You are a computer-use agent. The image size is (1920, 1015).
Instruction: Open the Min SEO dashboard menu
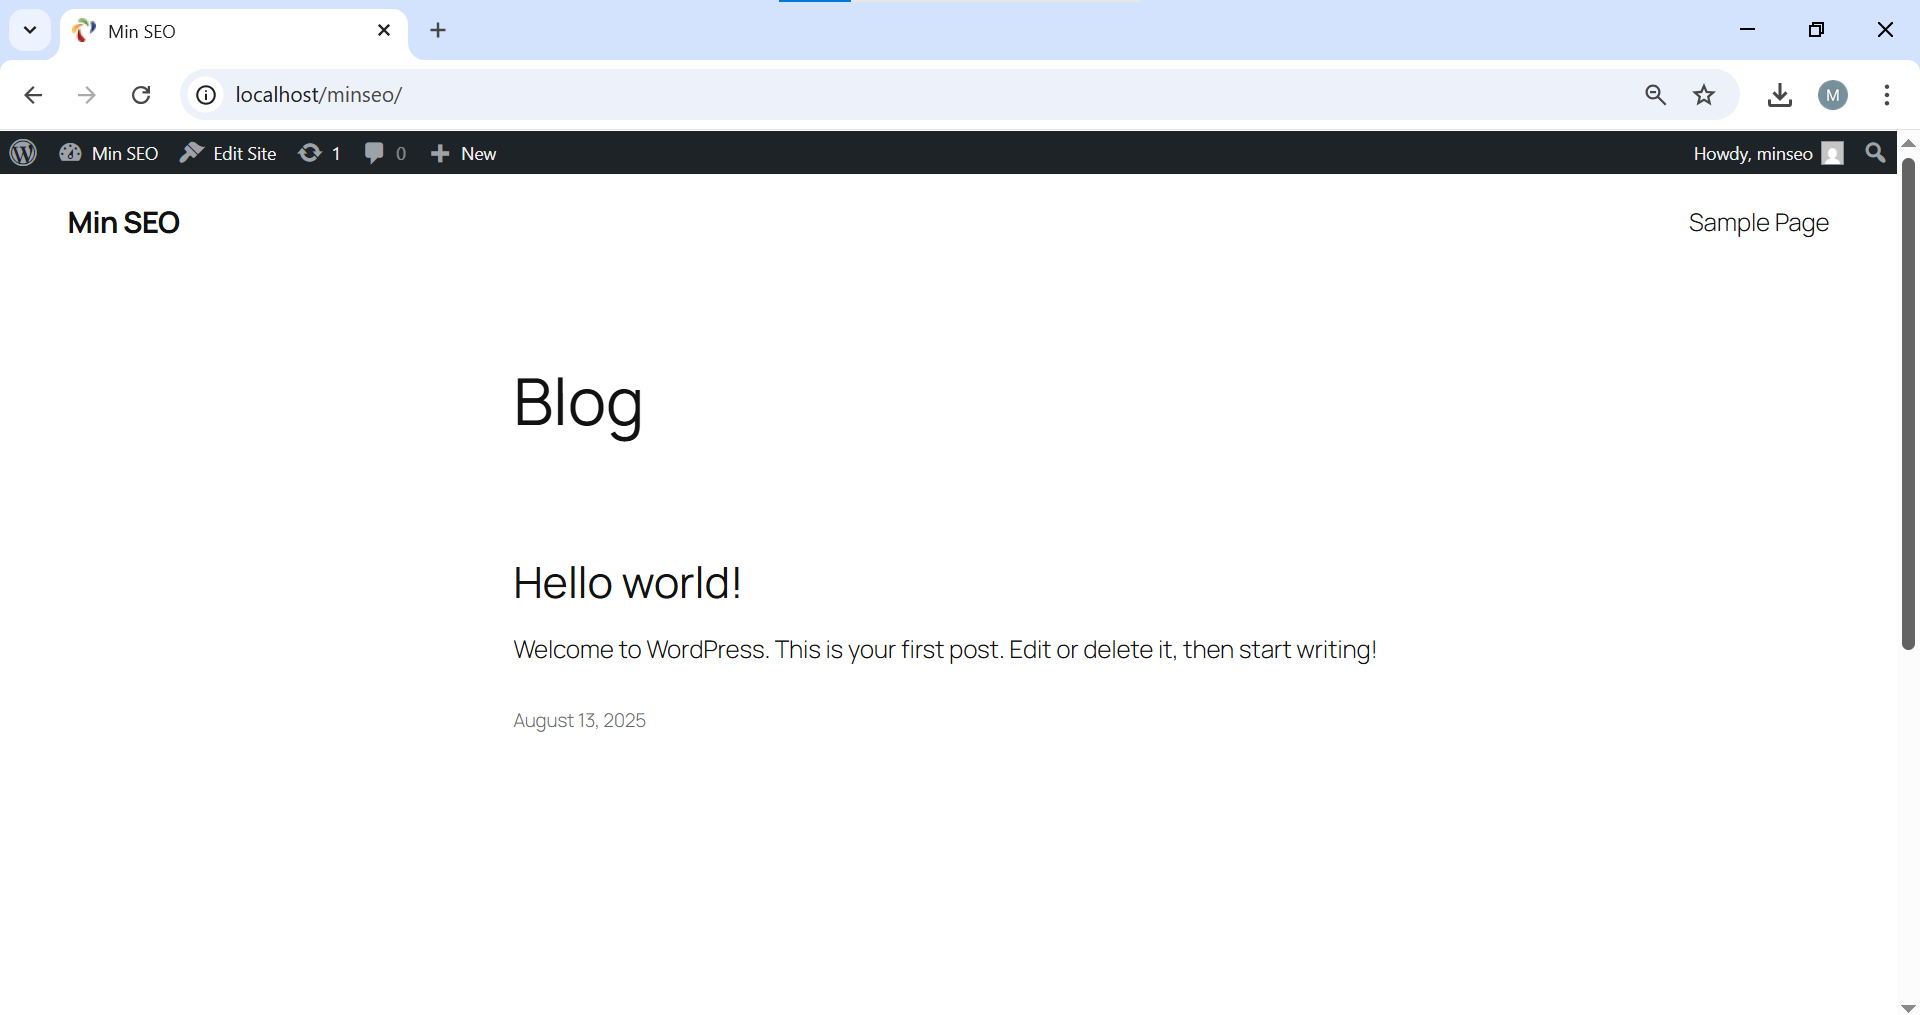tap(109, 153)
